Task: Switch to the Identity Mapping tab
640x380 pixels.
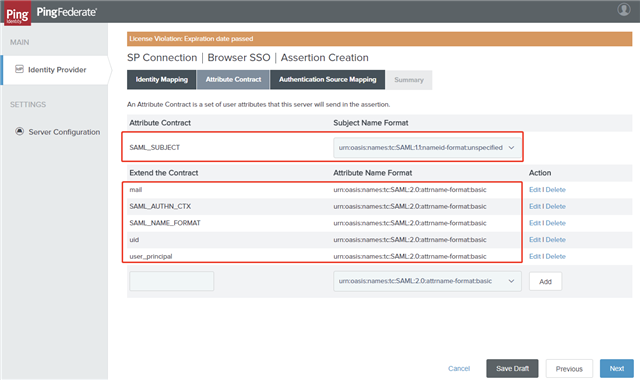Action: [x=162, y=80]
